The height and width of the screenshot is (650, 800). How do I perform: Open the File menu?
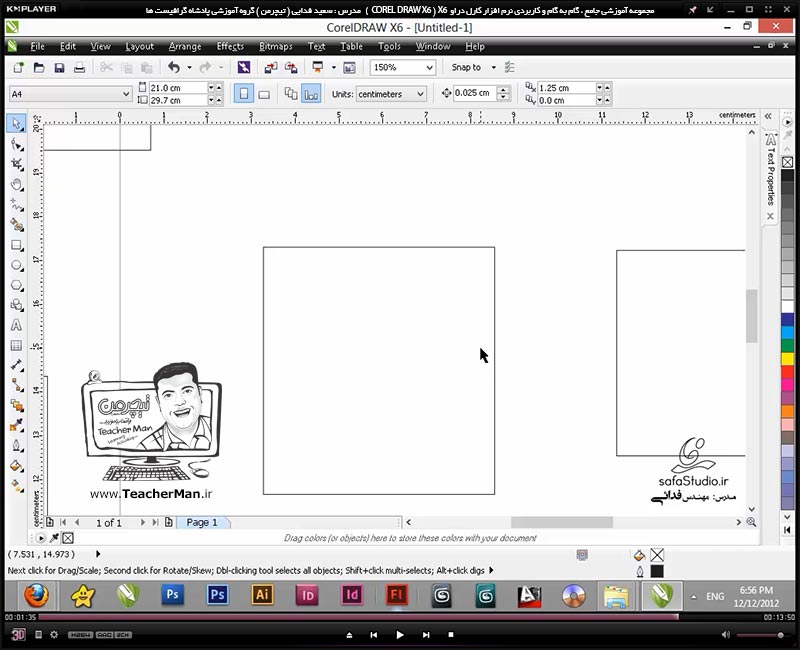[37, 46]
